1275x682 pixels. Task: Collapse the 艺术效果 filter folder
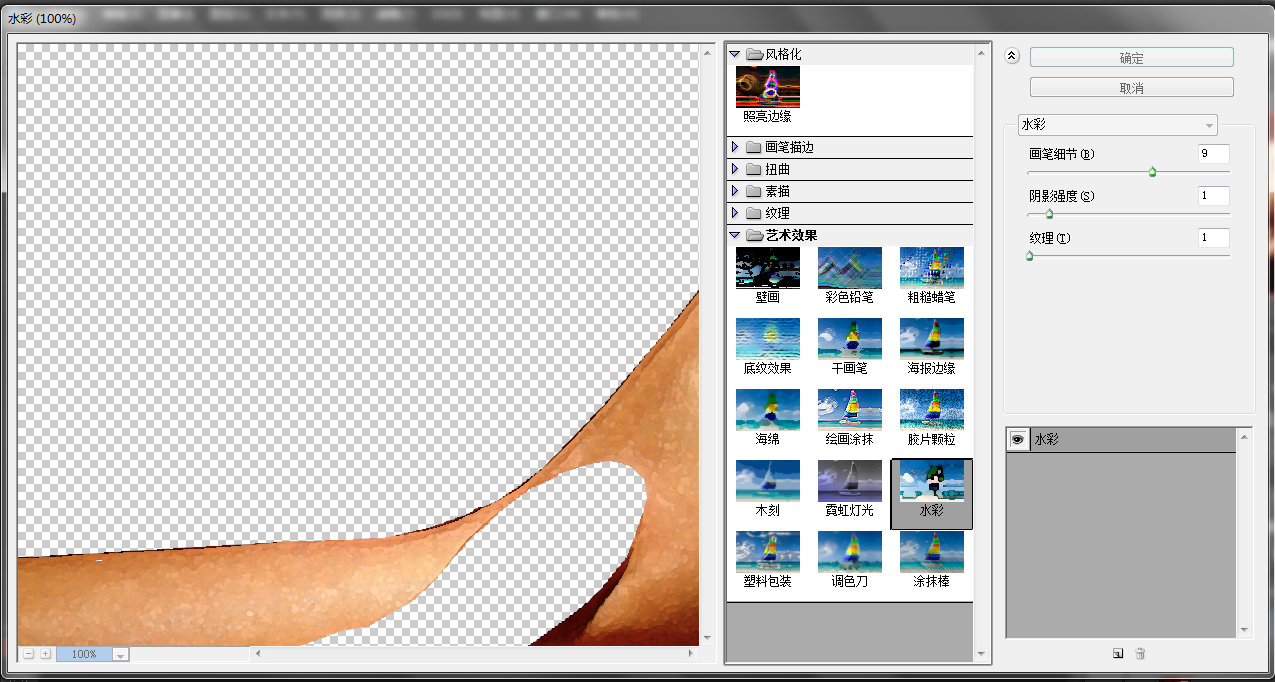tap(735, 235)
